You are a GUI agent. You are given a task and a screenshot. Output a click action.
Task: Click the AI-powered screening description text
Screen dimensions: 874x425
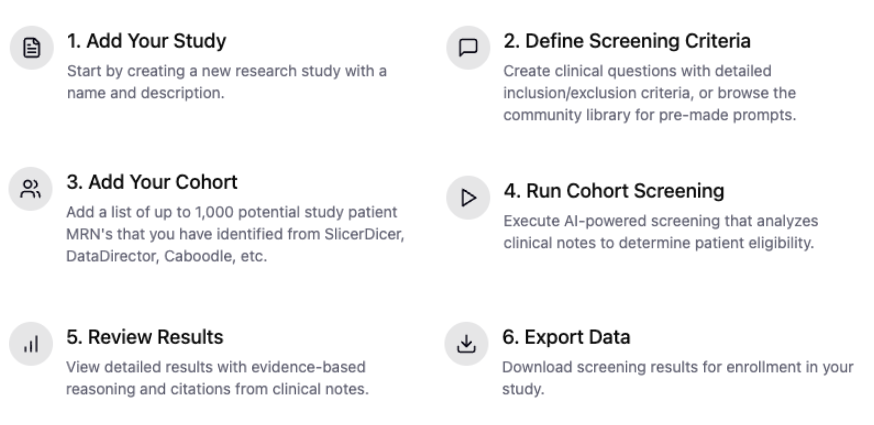click(x=661, y=232)
